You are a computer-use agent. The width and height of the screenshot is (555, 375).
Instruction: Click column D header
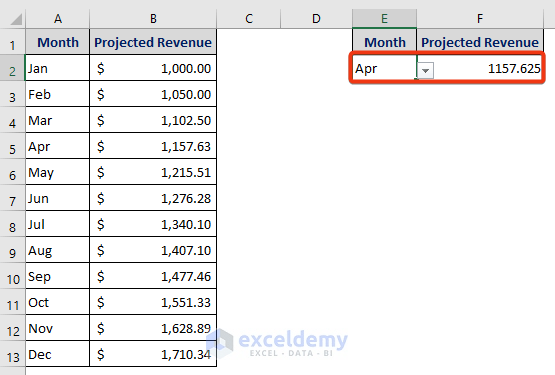click(x=316, y=18)
